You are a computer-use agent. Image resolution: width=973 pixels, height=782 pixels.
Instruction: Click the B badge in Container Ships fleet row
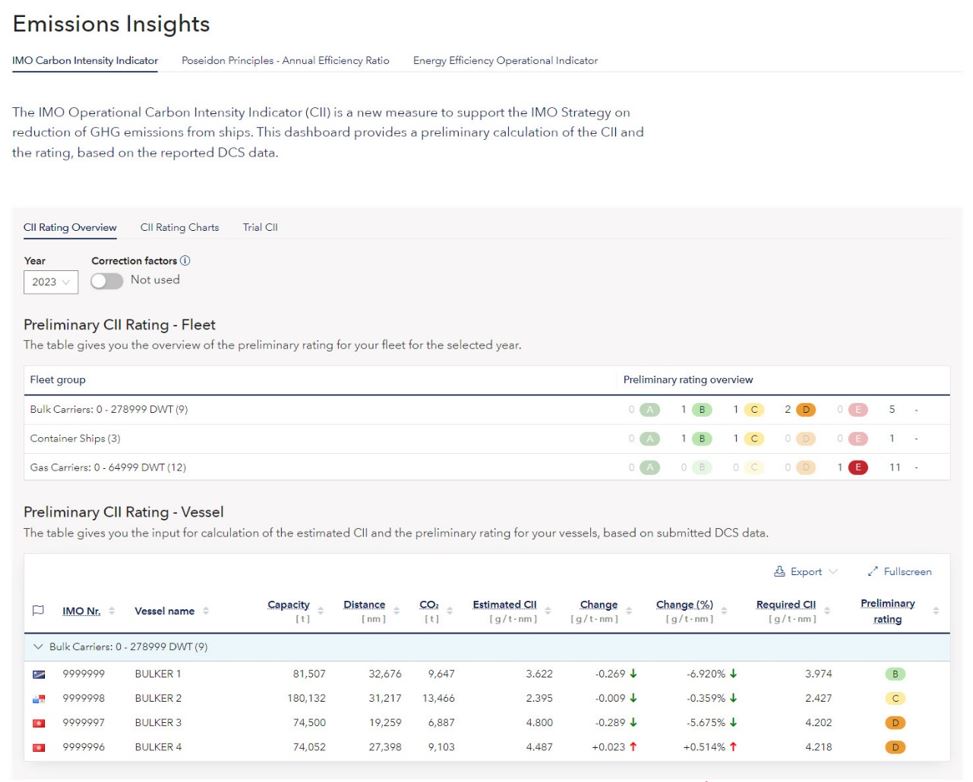[x=702, y=439]
